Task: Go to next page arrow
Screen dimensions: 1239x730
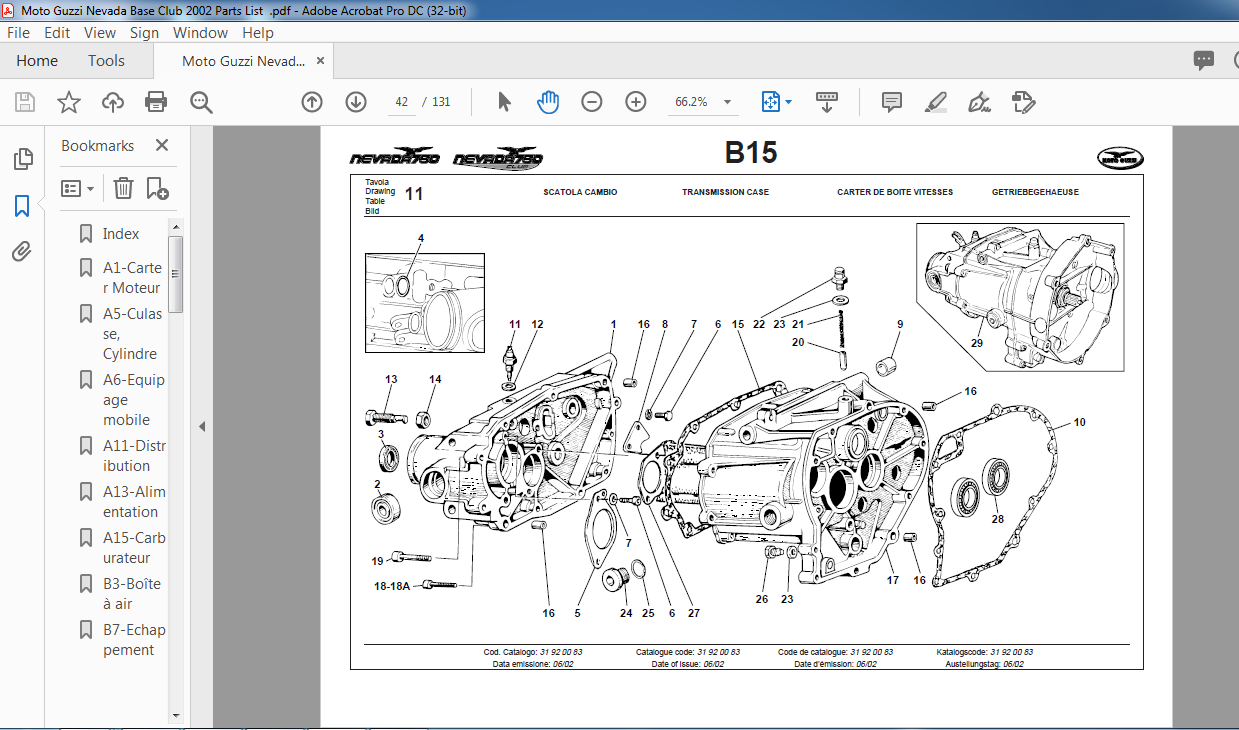Action: 356,102
